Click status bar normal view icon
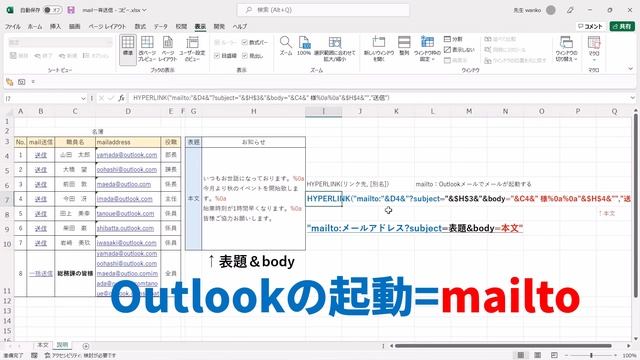This screenshot has width=640, height=360. (521, 355)
